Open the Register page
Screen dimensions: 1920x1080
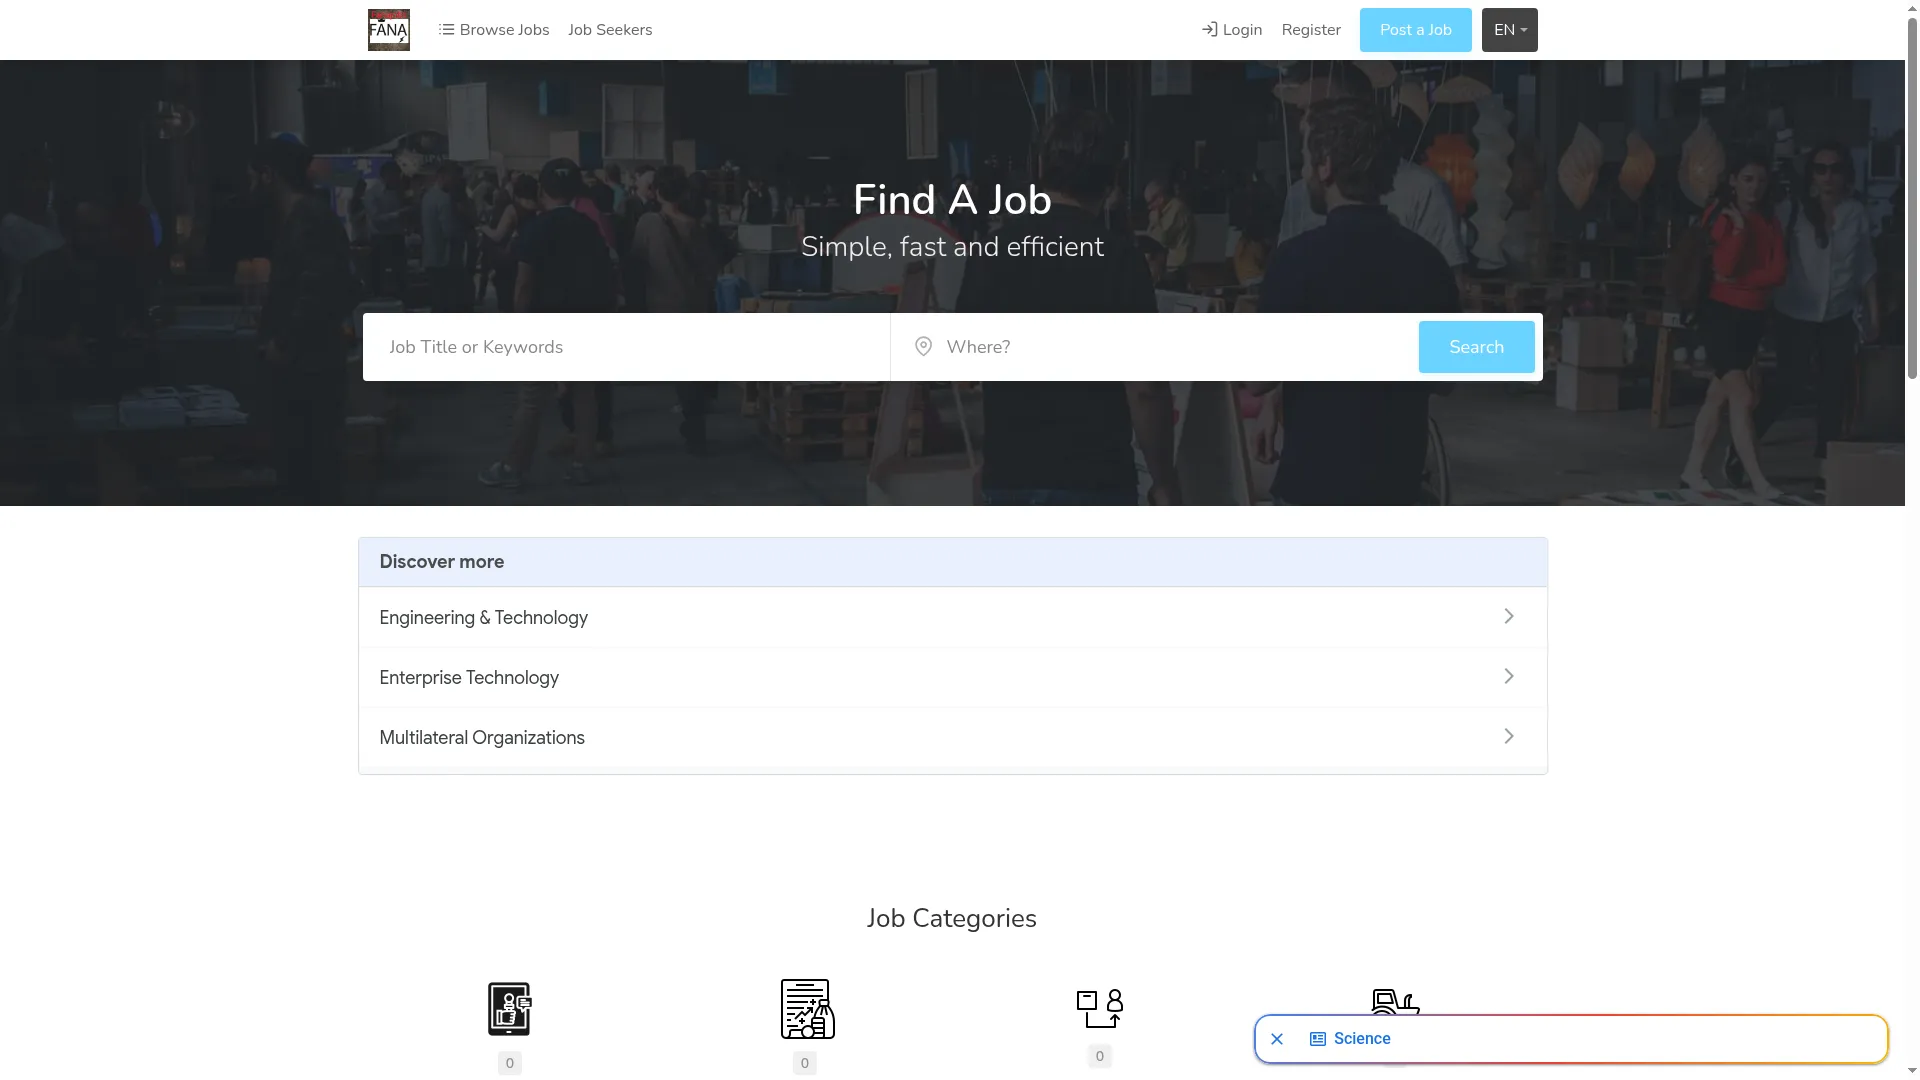coord(1311,30)
